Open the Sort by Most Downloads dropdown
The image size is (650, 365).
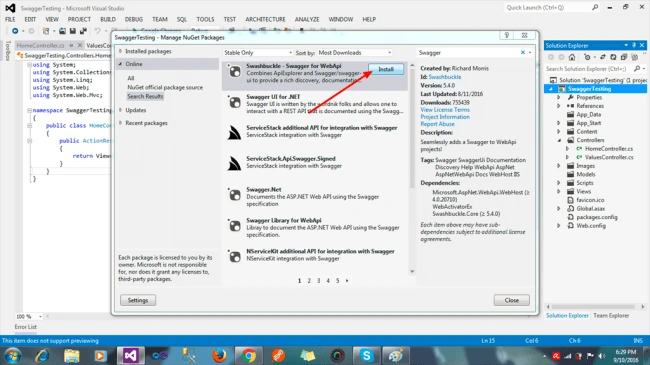point(355,53)
